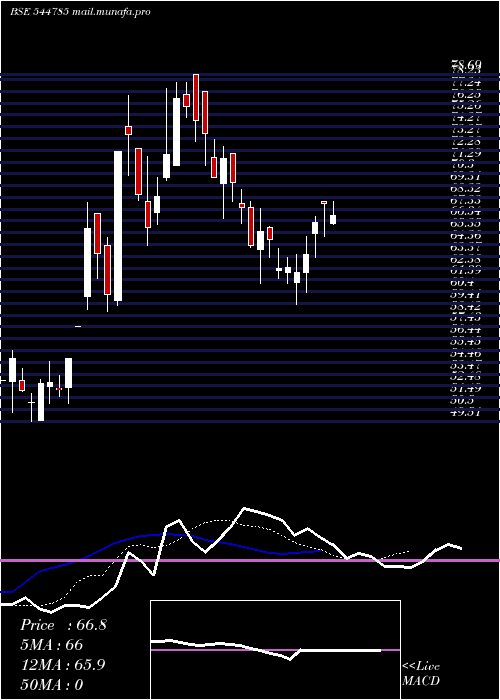
Task: Click the 51.49 price axis label
Action: 466,389
